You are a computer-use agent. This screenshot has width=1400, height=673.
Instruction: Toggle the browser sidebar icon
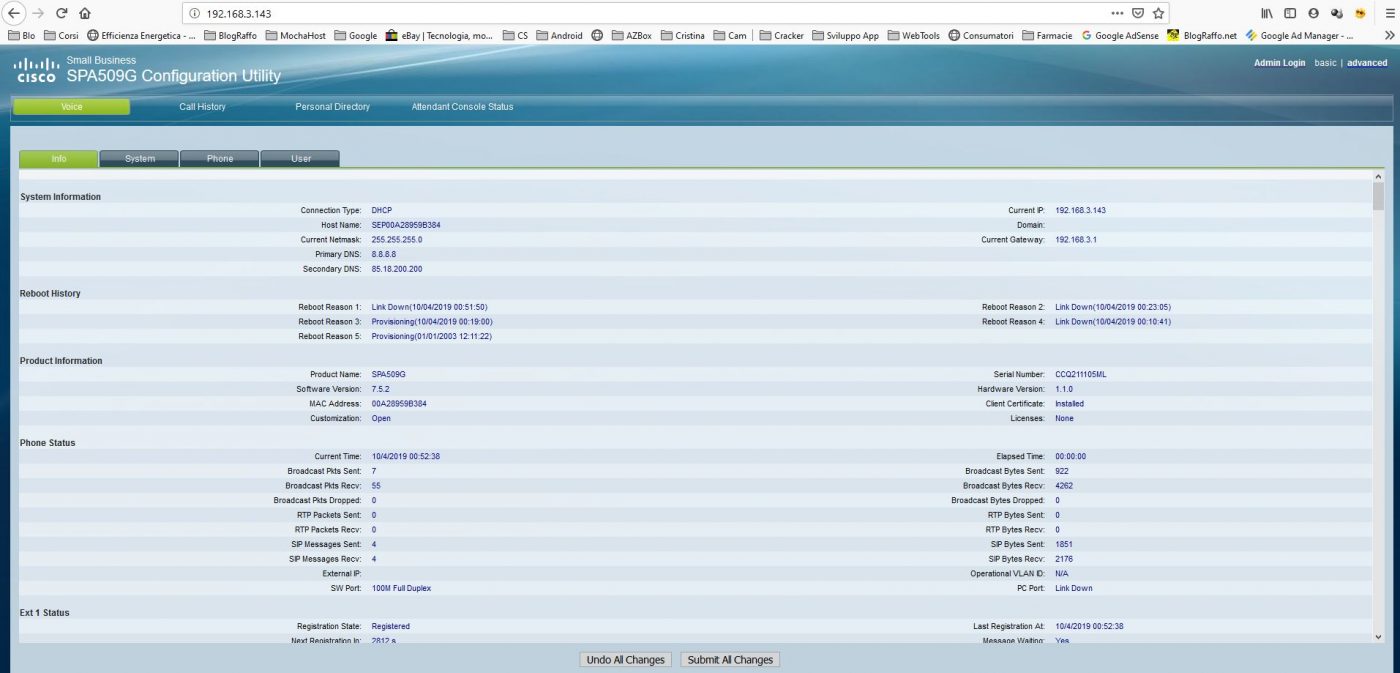coord(1290,14)
